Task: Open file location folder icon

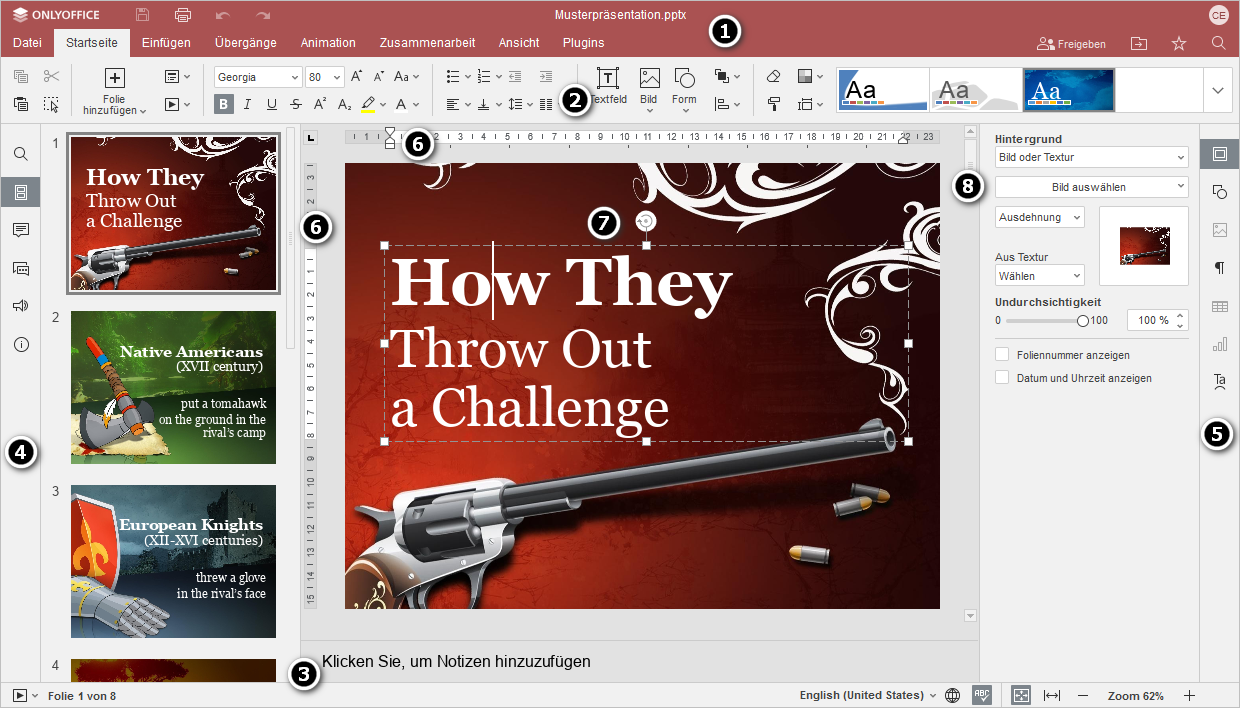Action: tap(1139, 43)
